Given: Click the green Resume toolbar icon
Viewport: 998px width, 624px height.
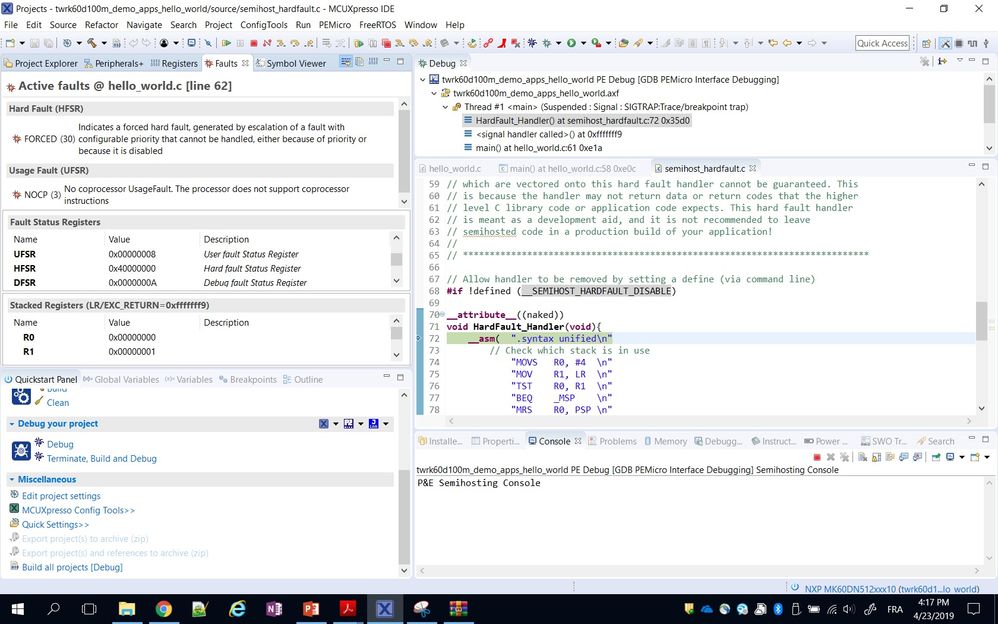Looking at the screenshot, I should [x=227, y=43].
